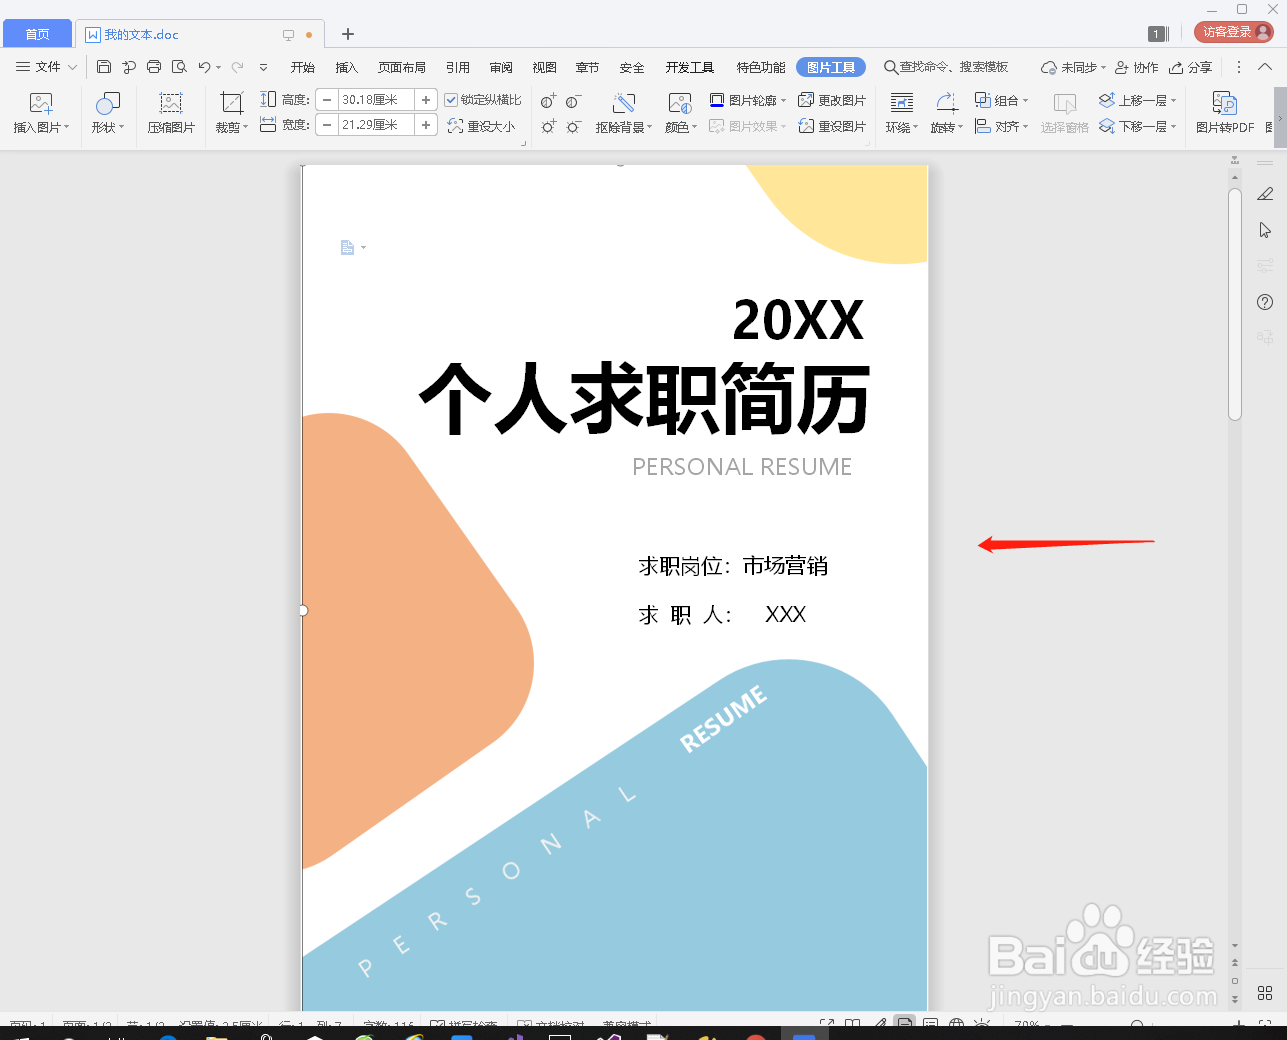
Task: Click the 组合 group objects icon
Action: (1000, 100)
